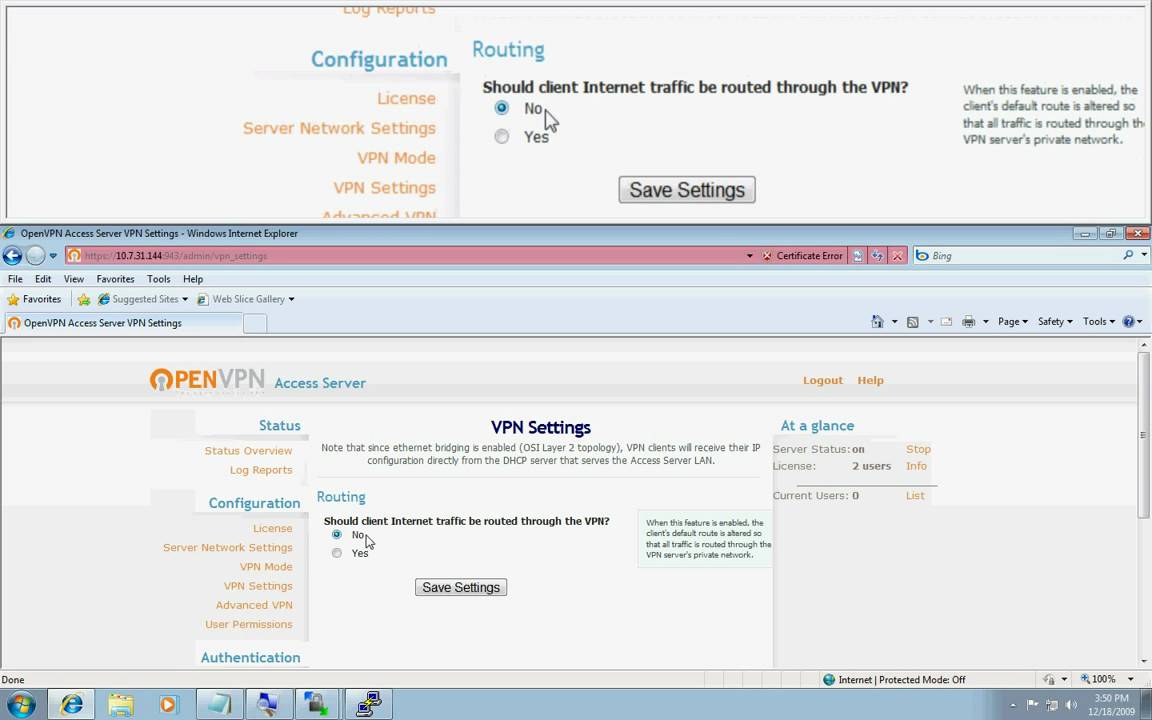Open the search provider dropdown arrow
1152x720 pixels.
pos(1144,255)
